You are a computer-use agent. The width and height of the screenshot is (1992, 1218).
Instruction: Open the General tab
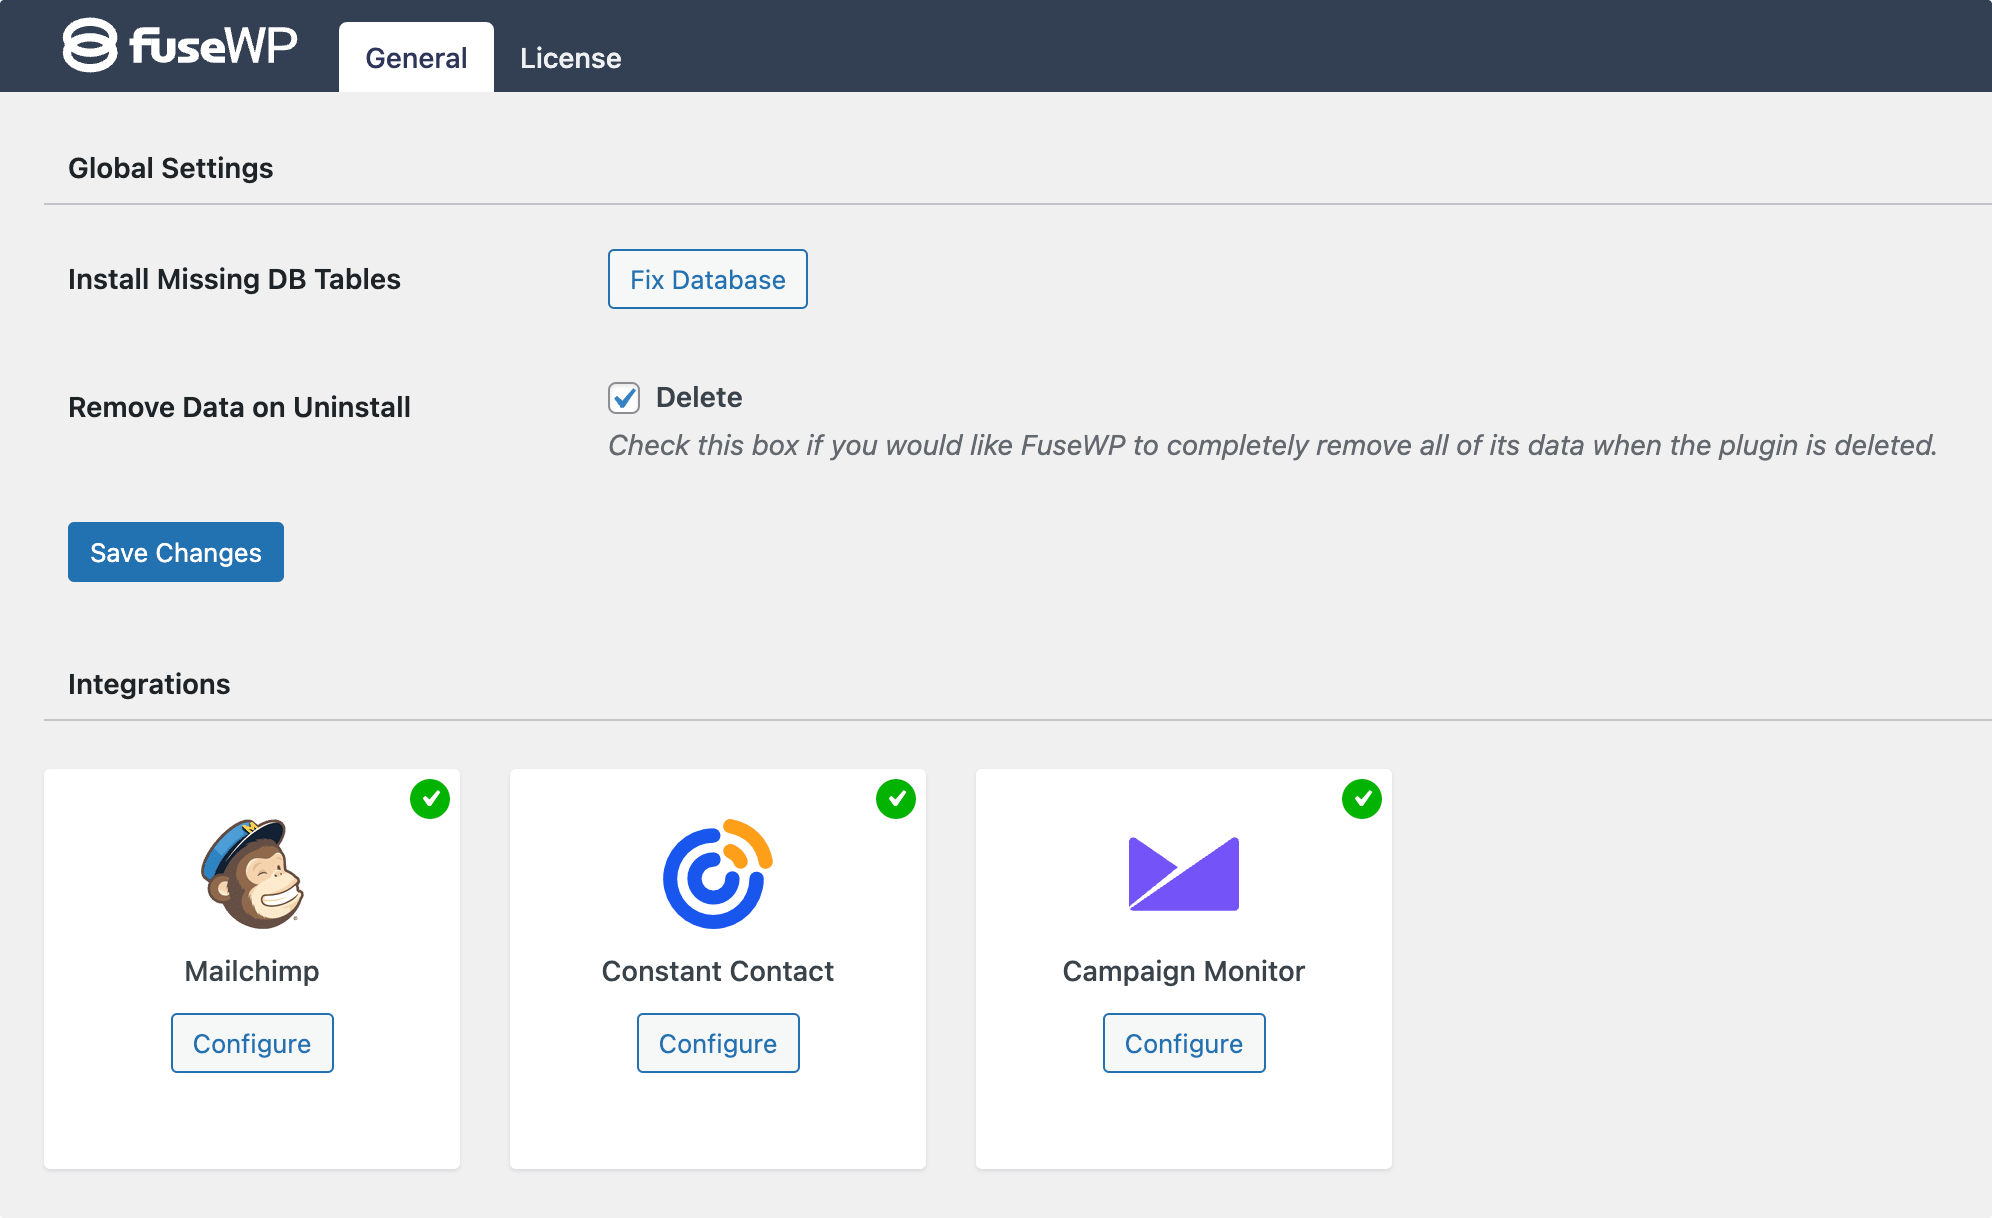[x=416, y=58]
